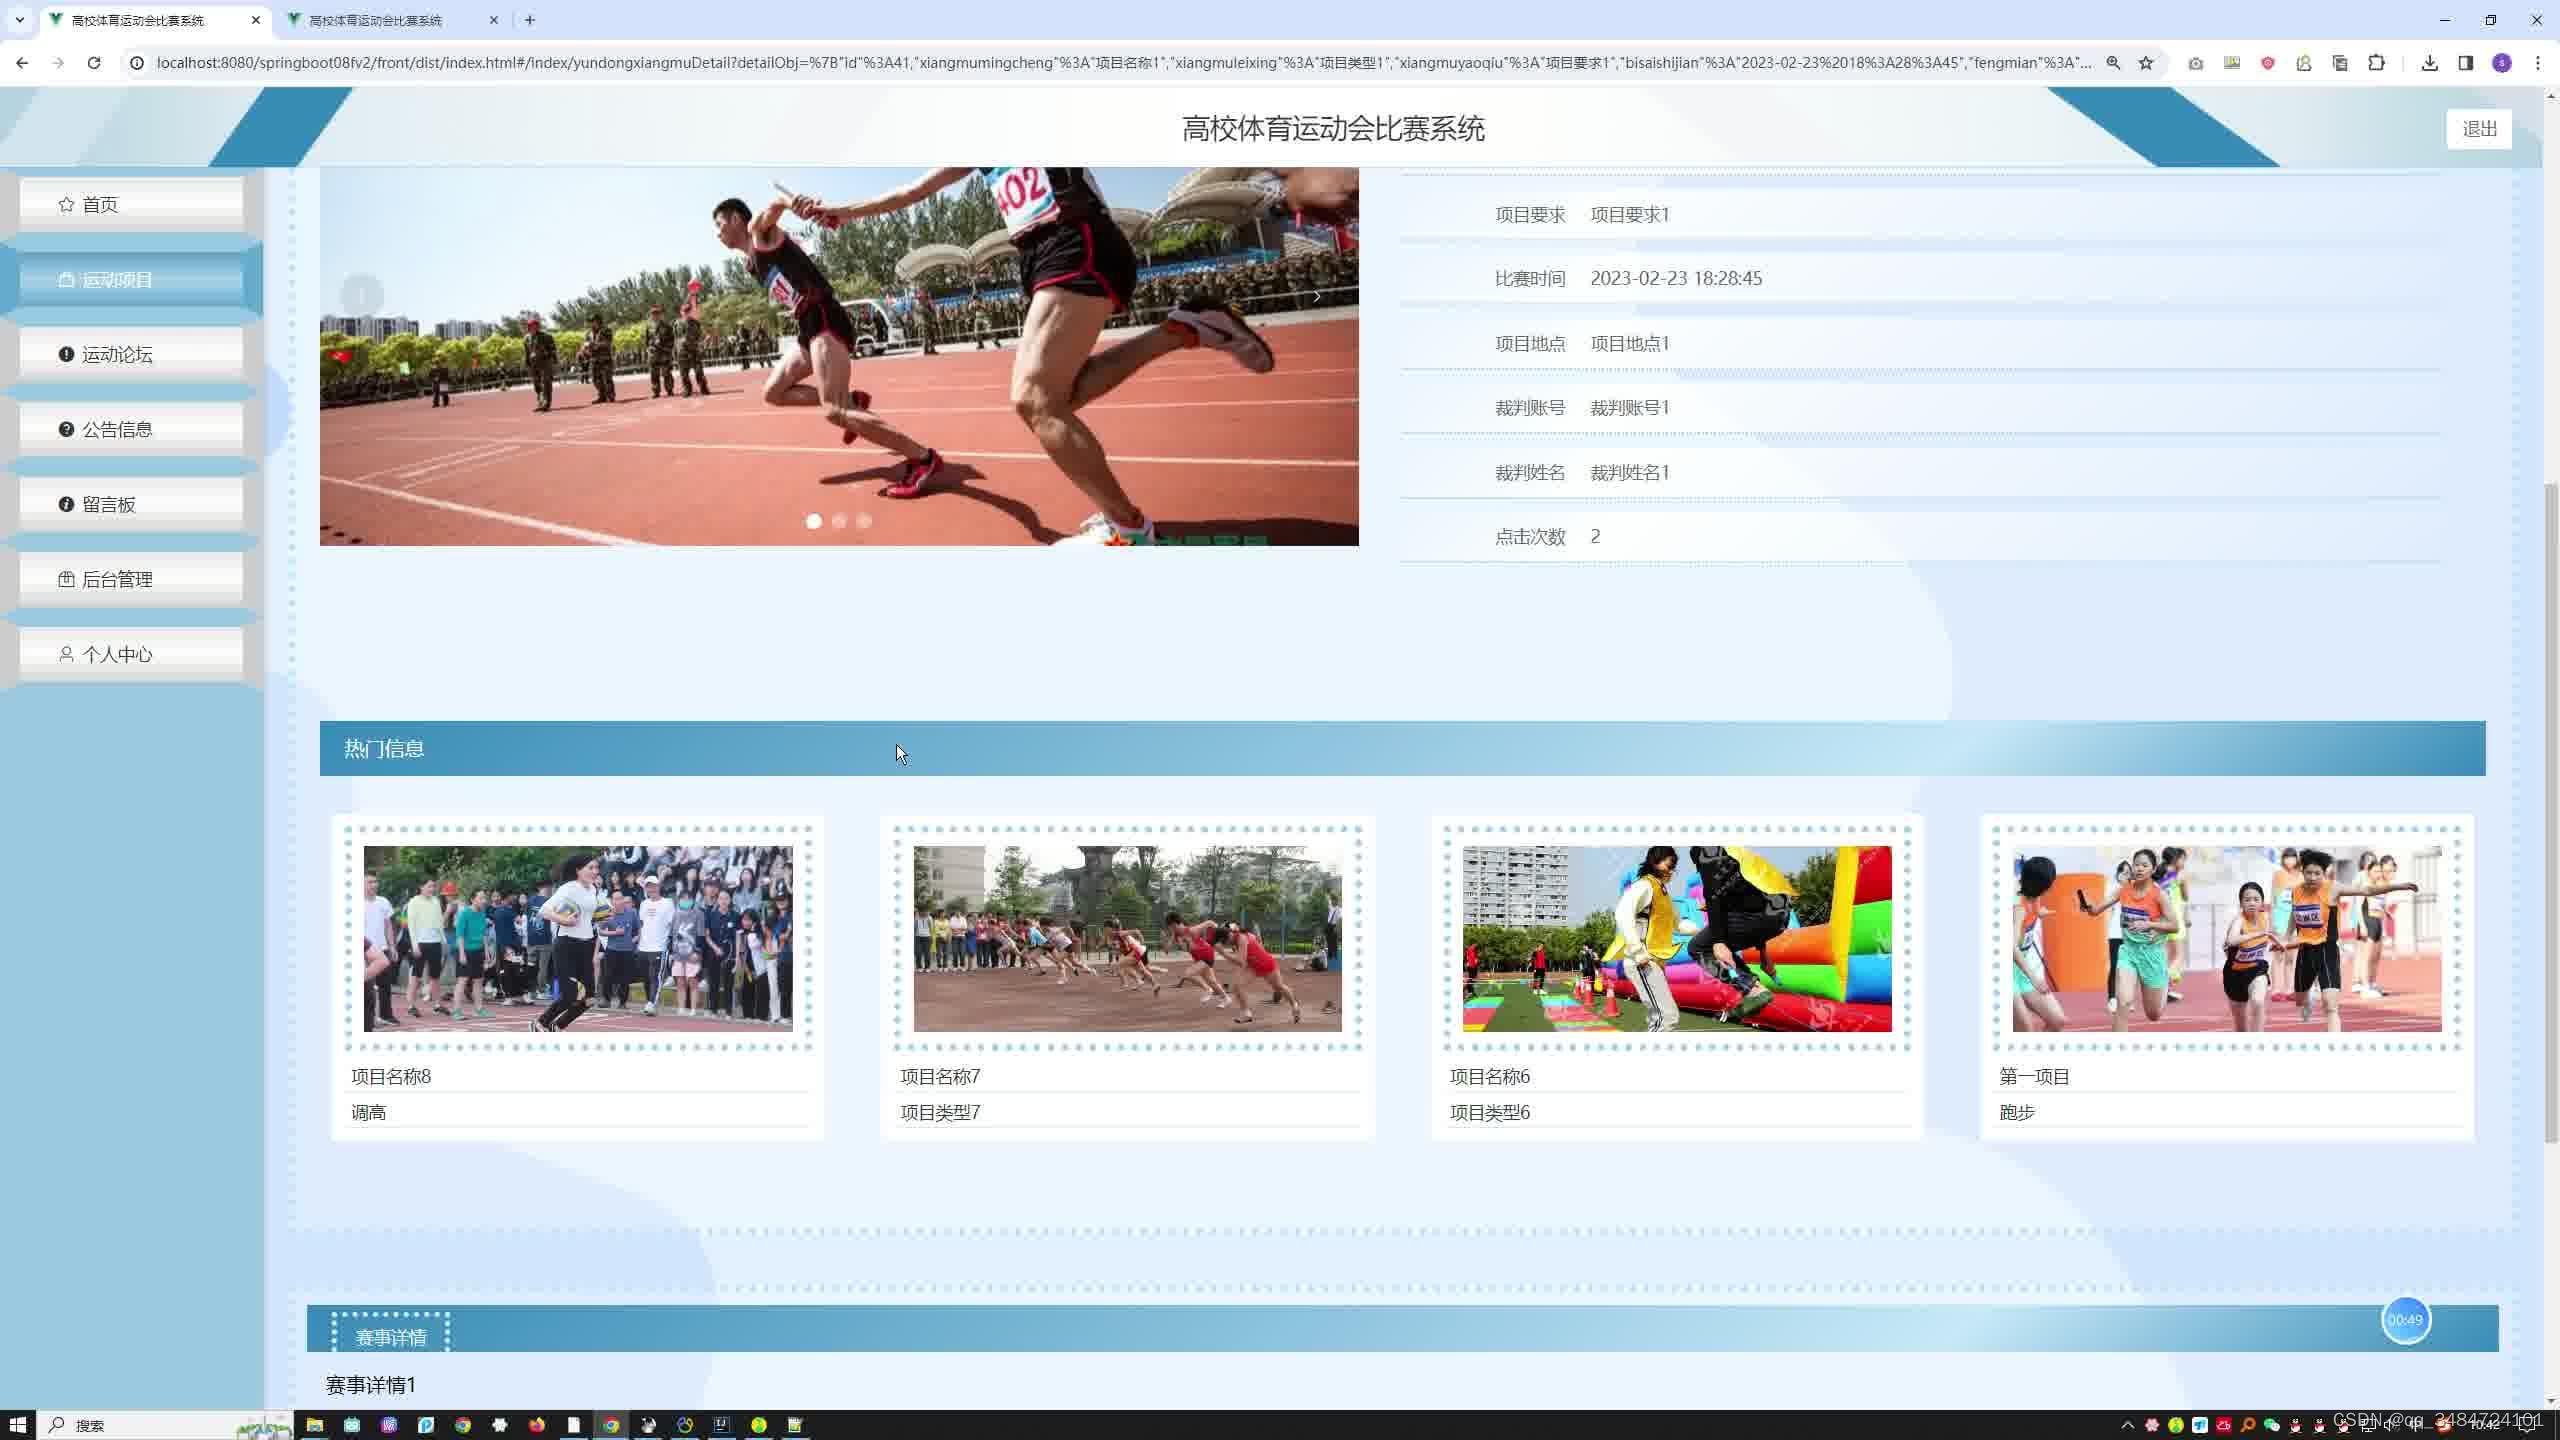This screenshot has width=2560, height=1440.
Task: Select the second carousel indicator dot
Action: (839, 521)
